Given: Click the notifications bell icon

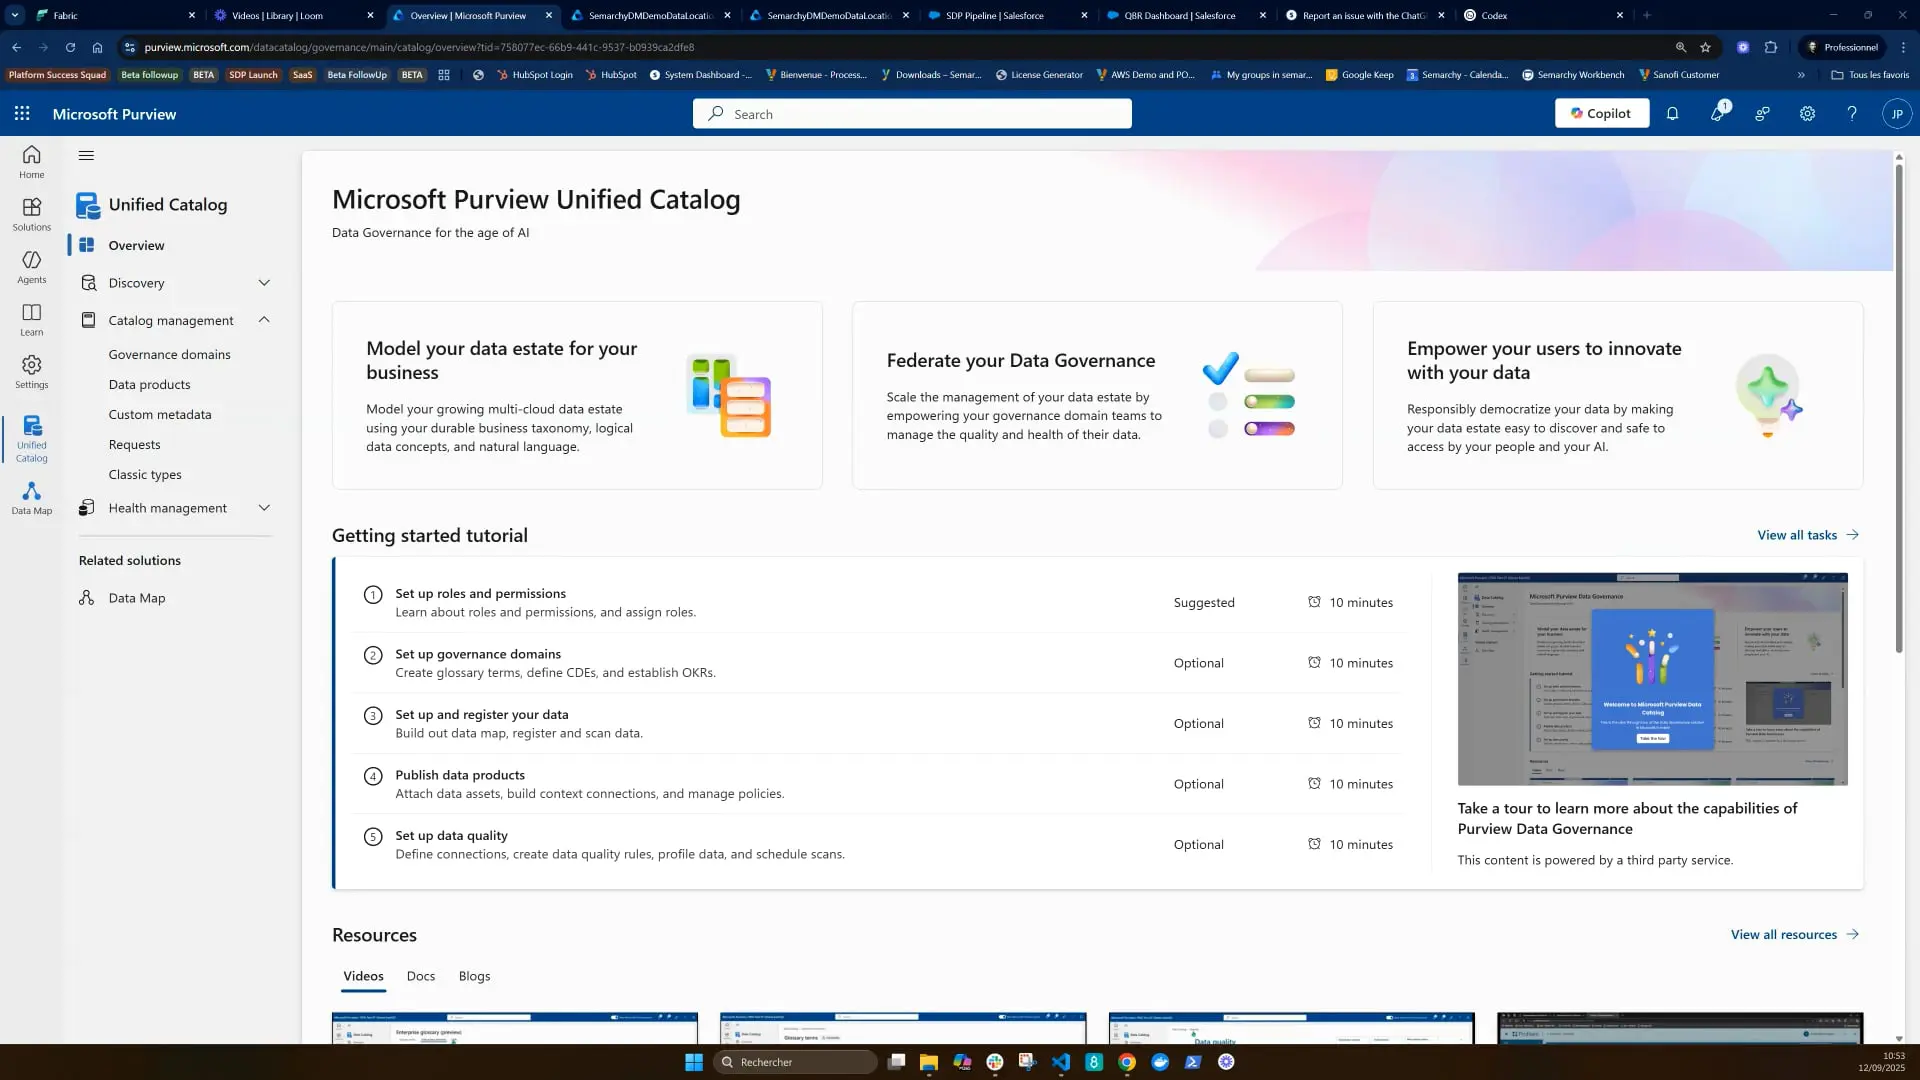Looking at the screenshot, I should click(x=1672, y=114).
